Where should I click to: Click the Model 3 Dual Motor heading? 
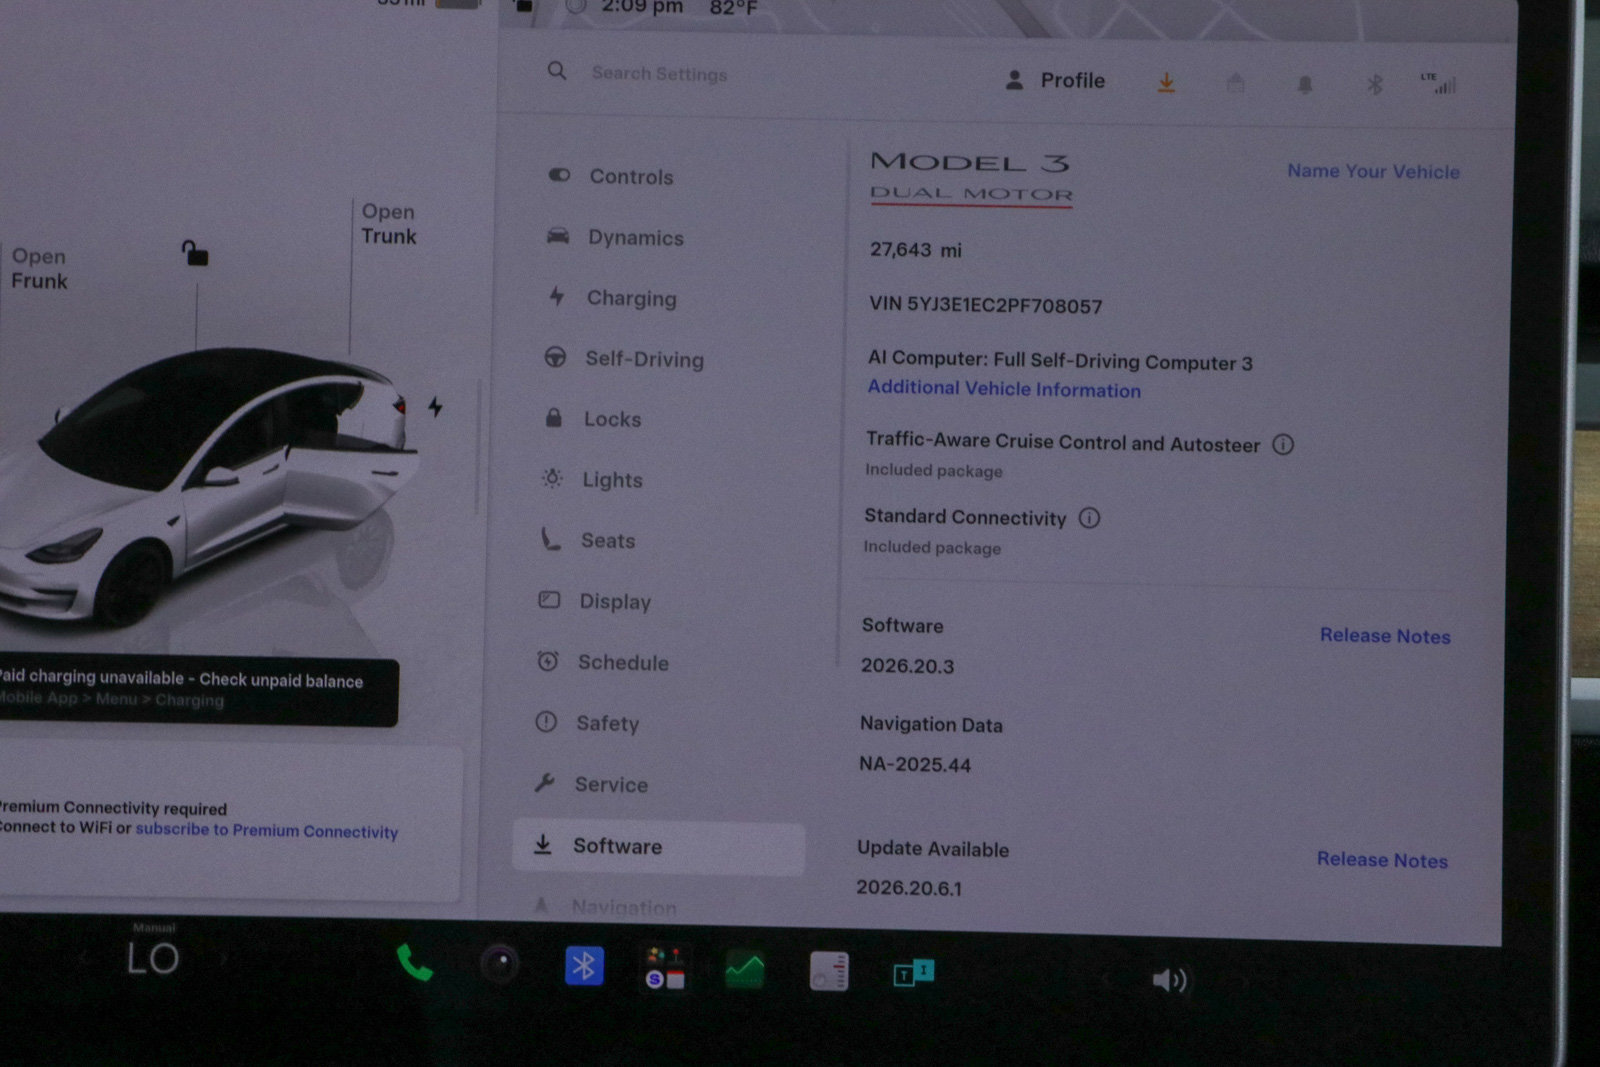point(971,177)
